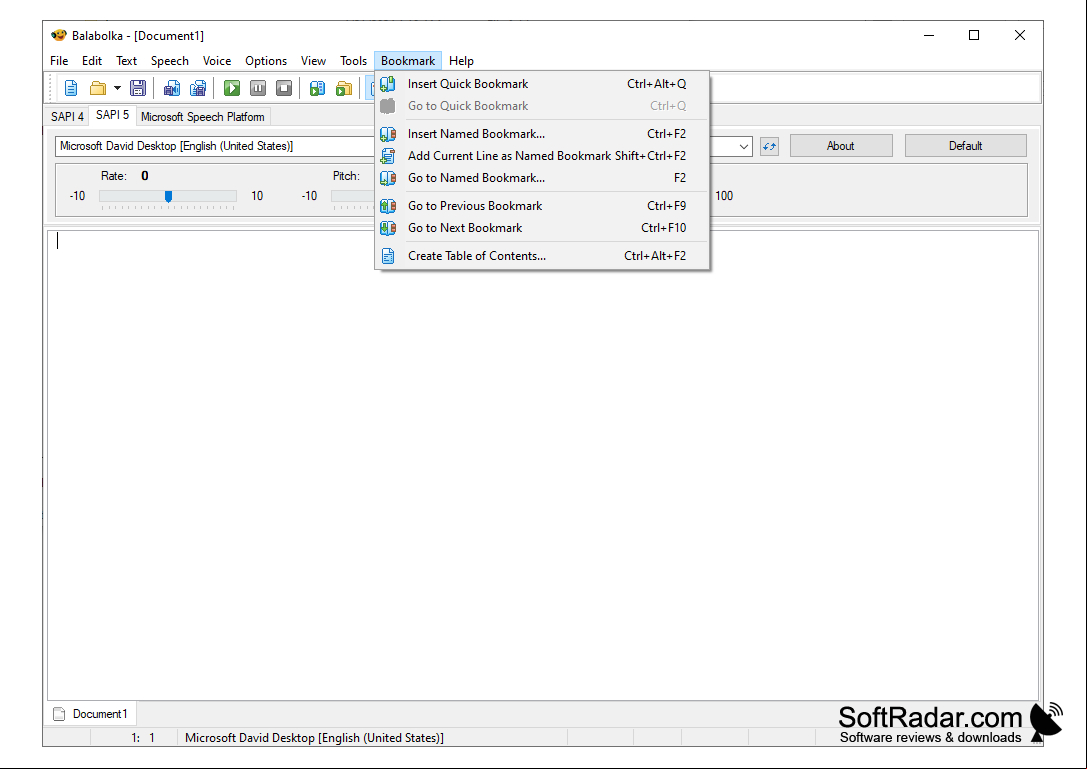Open the Text menu
The width and height of the screenshot is (1087, 769).
(x=126, y=61)
